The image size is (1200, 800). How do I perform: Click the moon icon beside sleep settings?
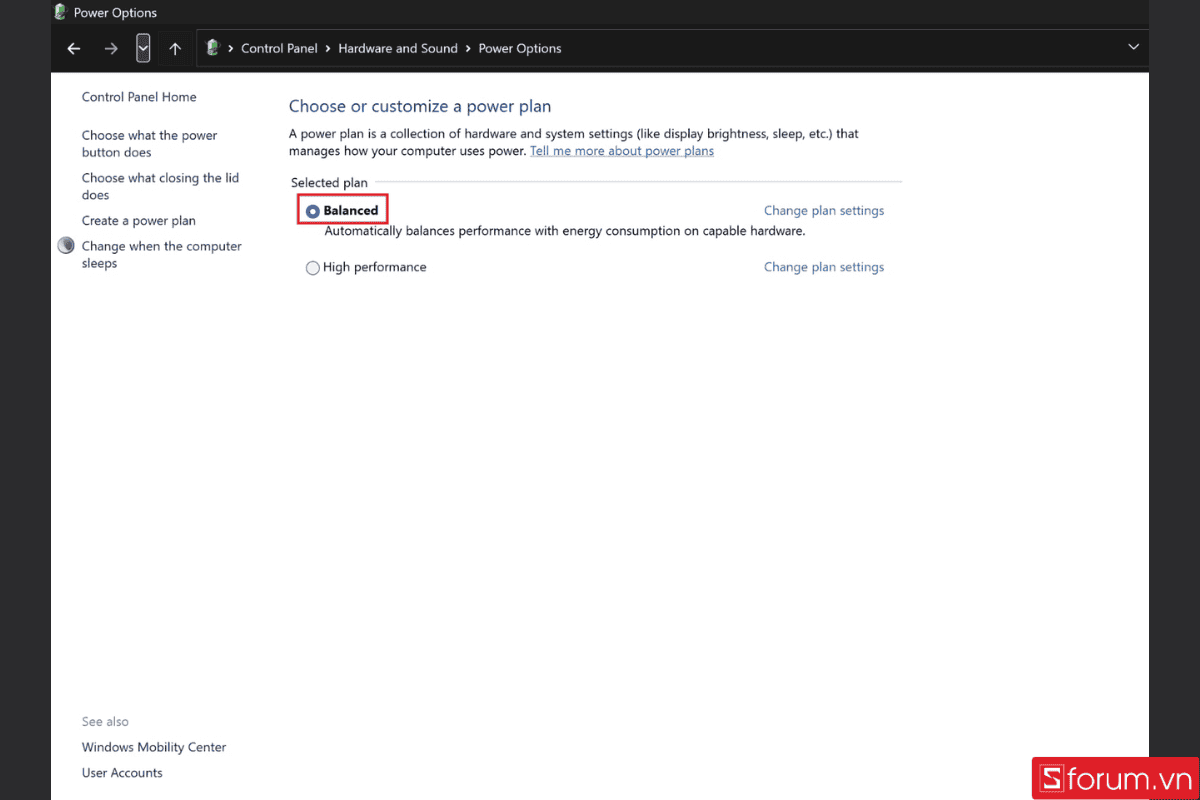[x=67, y=246]
